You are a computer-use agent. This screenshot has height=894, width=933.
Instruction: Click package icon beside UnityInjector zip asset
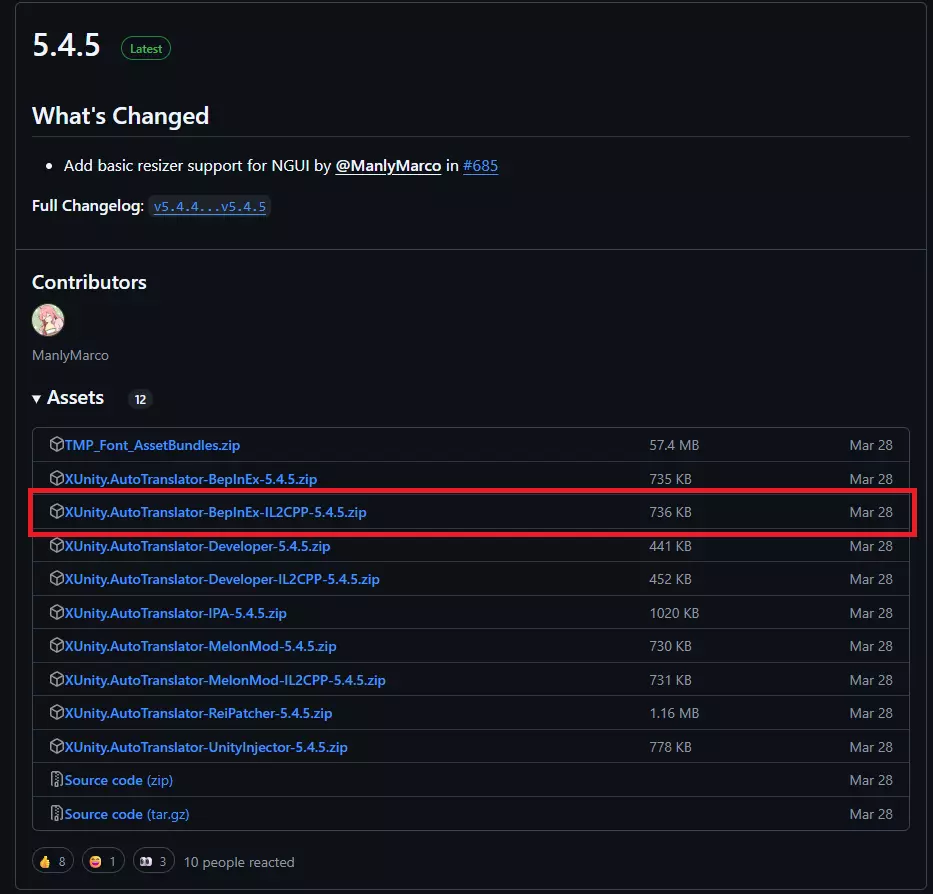click(57, 747)
